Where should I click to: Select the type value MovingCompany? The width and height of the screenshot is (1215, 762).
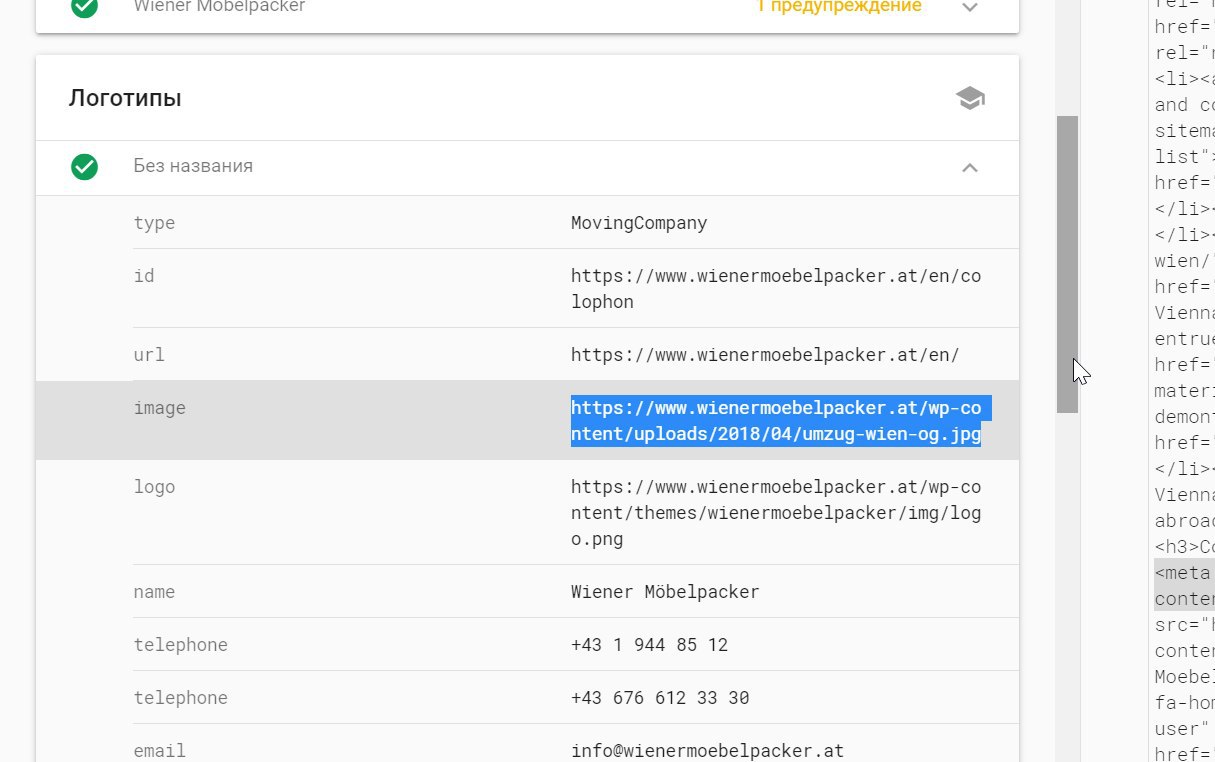point(639,223)
